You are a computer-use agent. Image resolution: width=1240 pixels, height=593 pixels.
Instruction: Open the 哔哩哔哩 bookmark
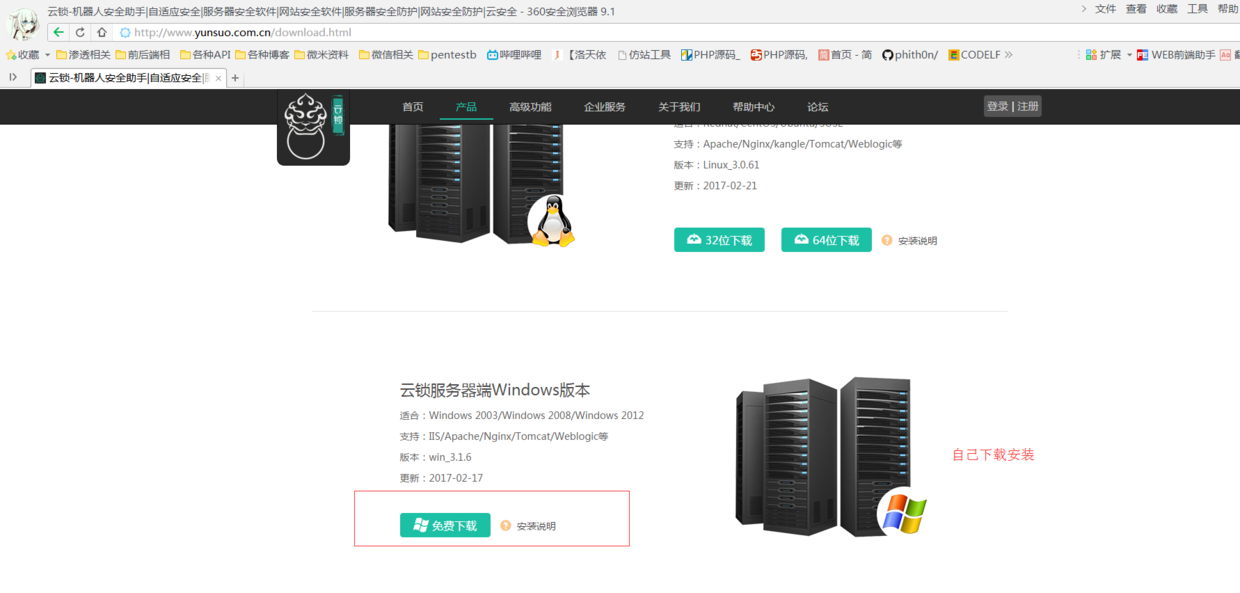(x=514, y=55)
